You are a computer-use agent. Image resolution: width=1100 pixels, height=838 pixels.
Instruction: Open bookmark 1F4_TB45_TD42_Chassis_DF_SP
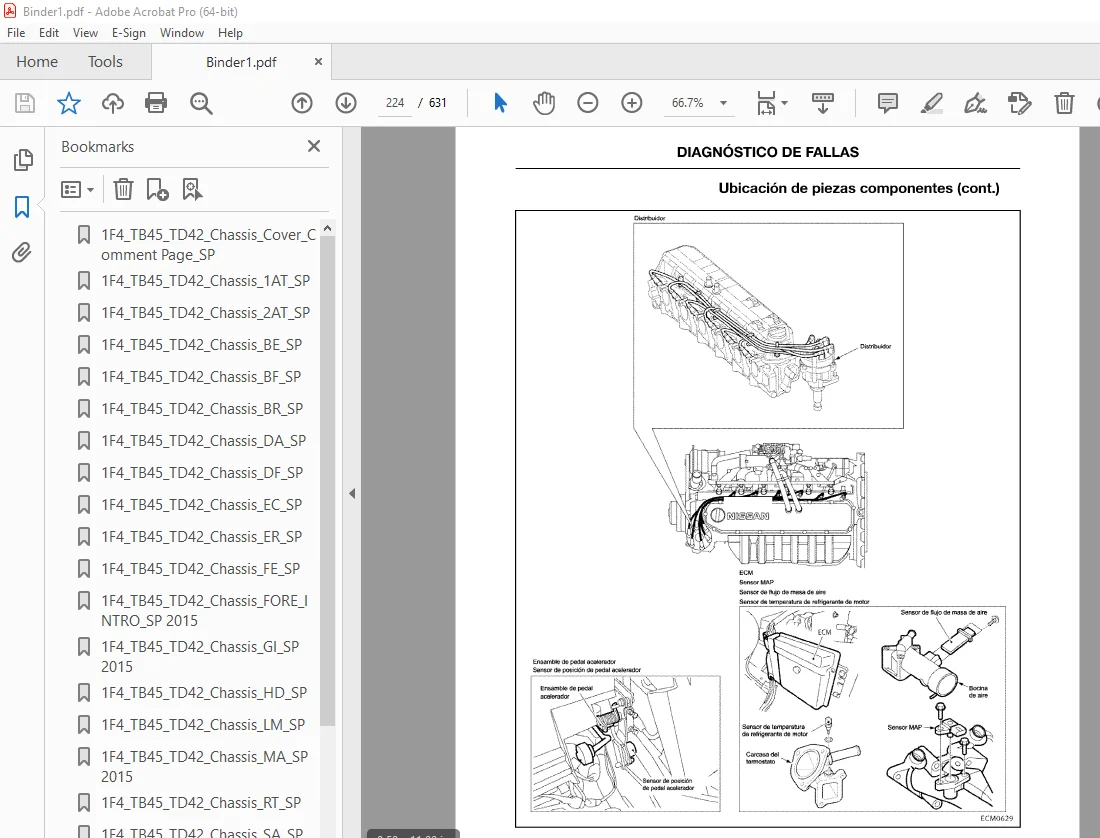(x=202, y=473)
